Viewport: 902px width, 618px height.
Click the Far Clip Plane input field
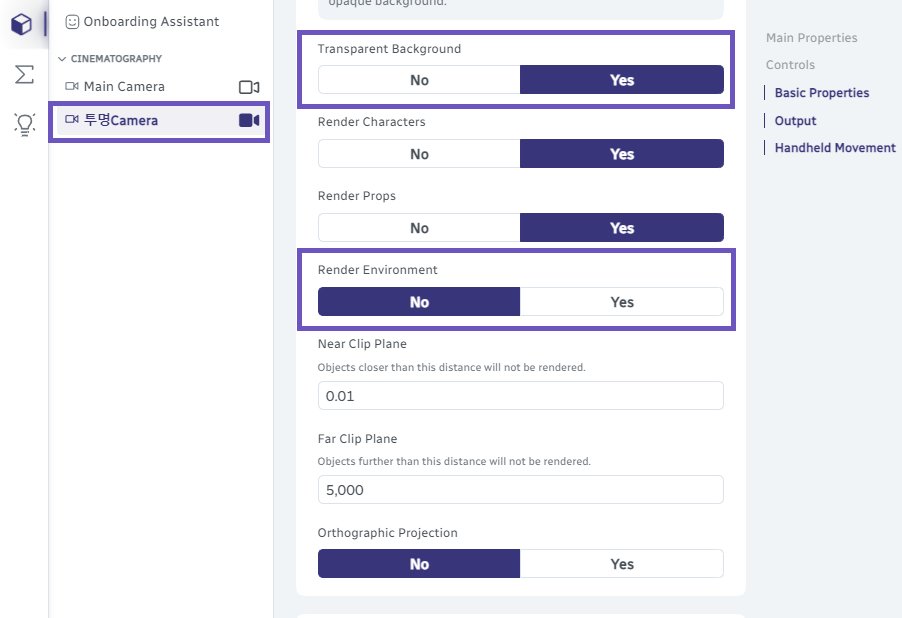[x=520, y=490]
